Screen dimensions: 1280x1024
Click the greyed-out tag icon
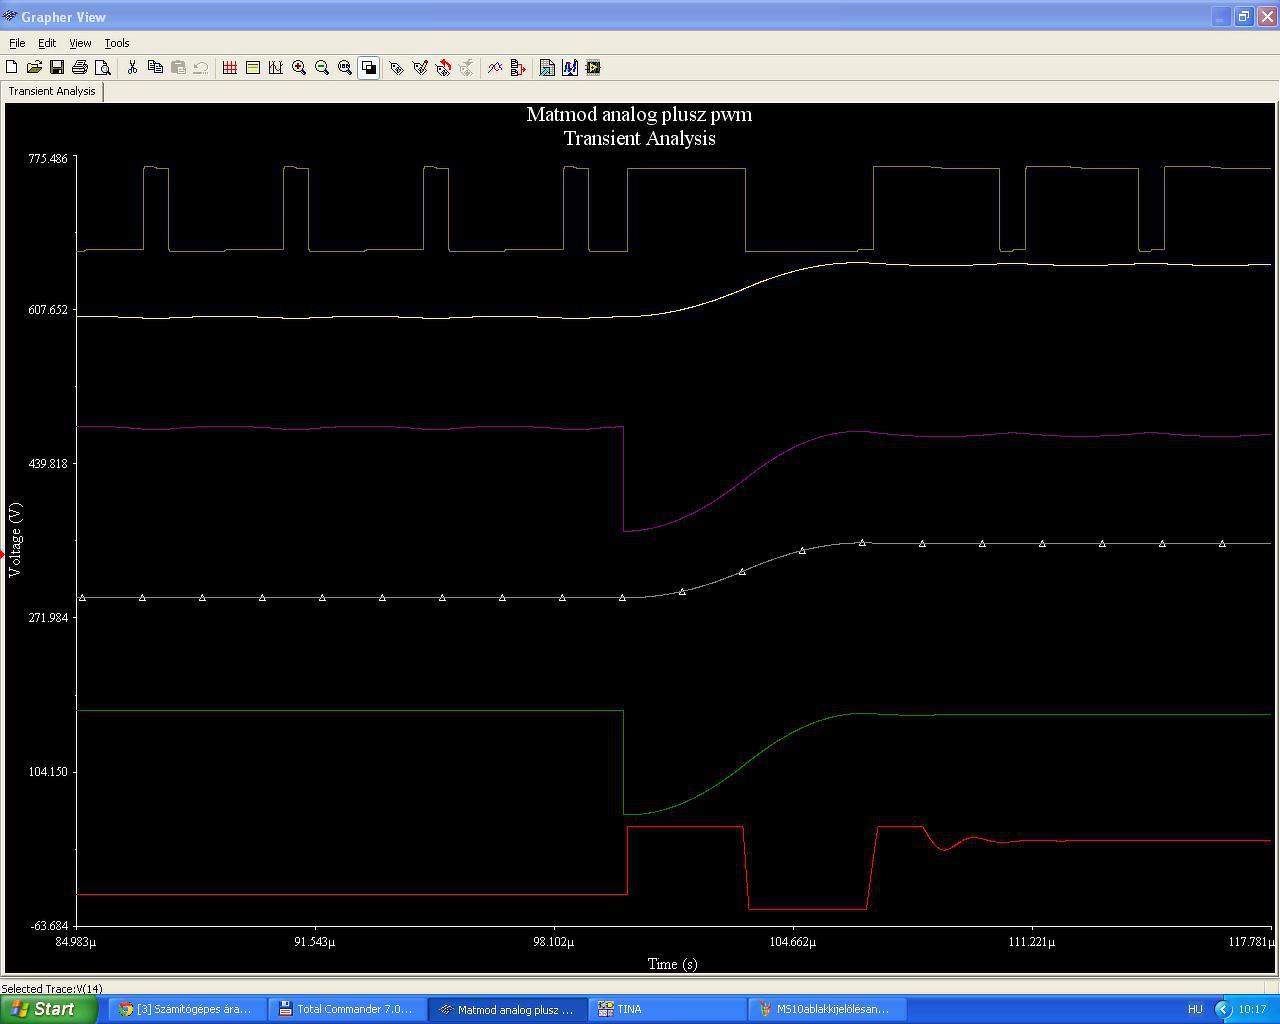(466, 67)
